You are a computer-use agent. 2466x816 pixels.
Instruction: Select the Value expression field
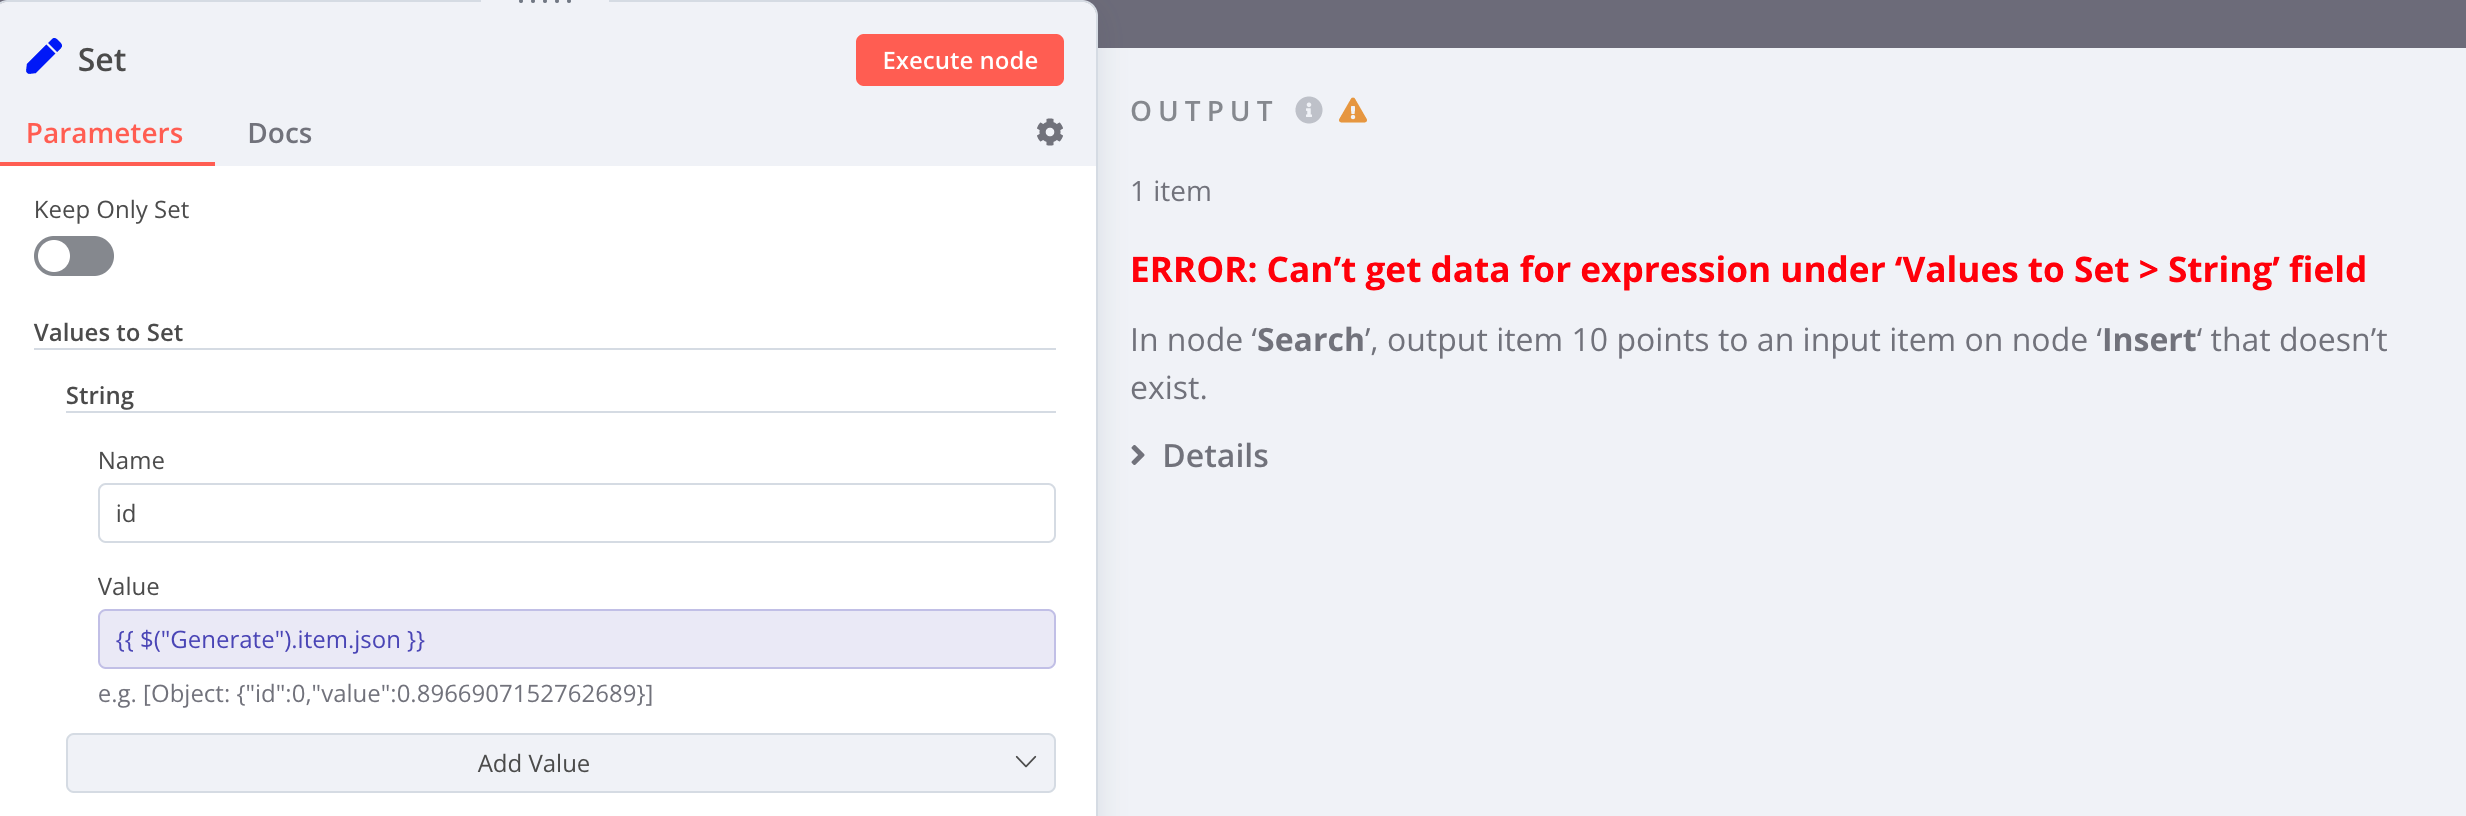click(x=576, y=638)
